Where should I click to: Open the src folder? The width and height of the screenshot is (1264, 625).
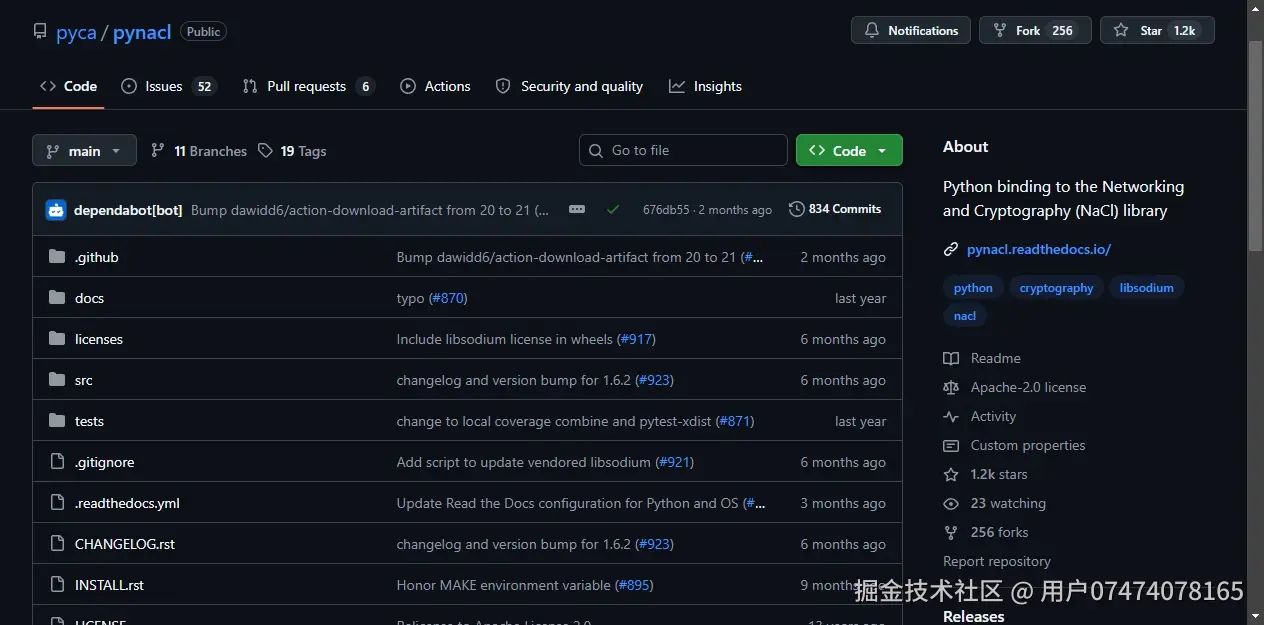pos(84,380)
